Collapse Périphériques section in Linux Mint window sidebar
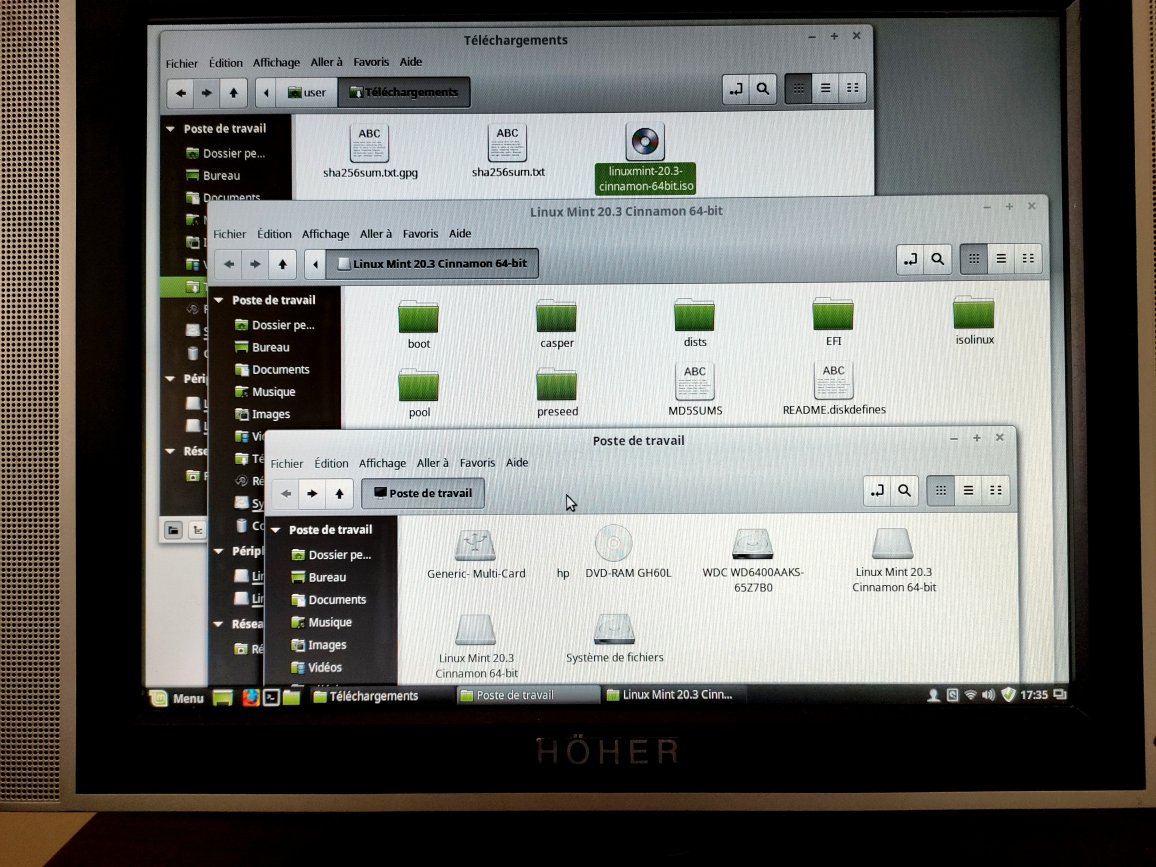The image size is (1156, 867). point(219,551)
